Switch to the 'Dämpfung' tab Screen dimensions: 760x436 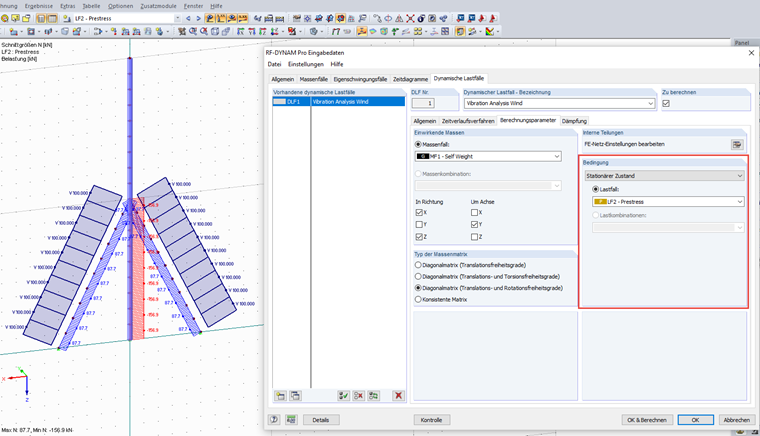click(574, 121)
